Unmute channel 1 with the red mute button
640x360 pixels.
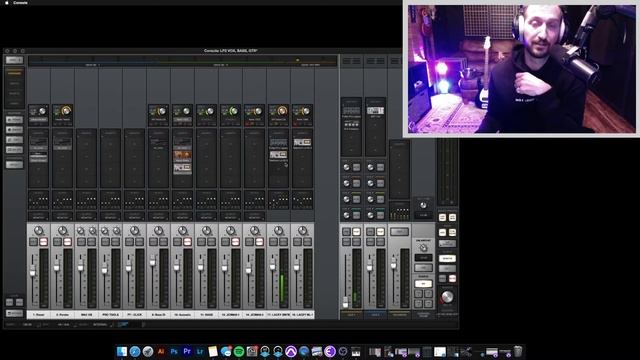pos(43,242)
